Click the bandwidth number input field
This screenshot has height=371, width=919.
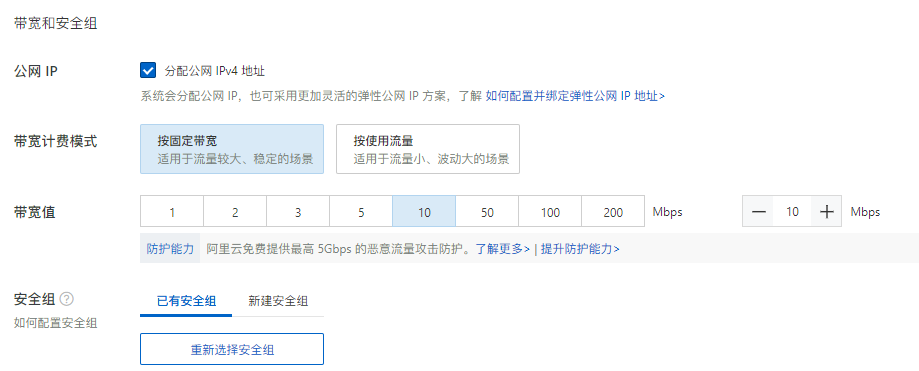[x=792, y=212]
